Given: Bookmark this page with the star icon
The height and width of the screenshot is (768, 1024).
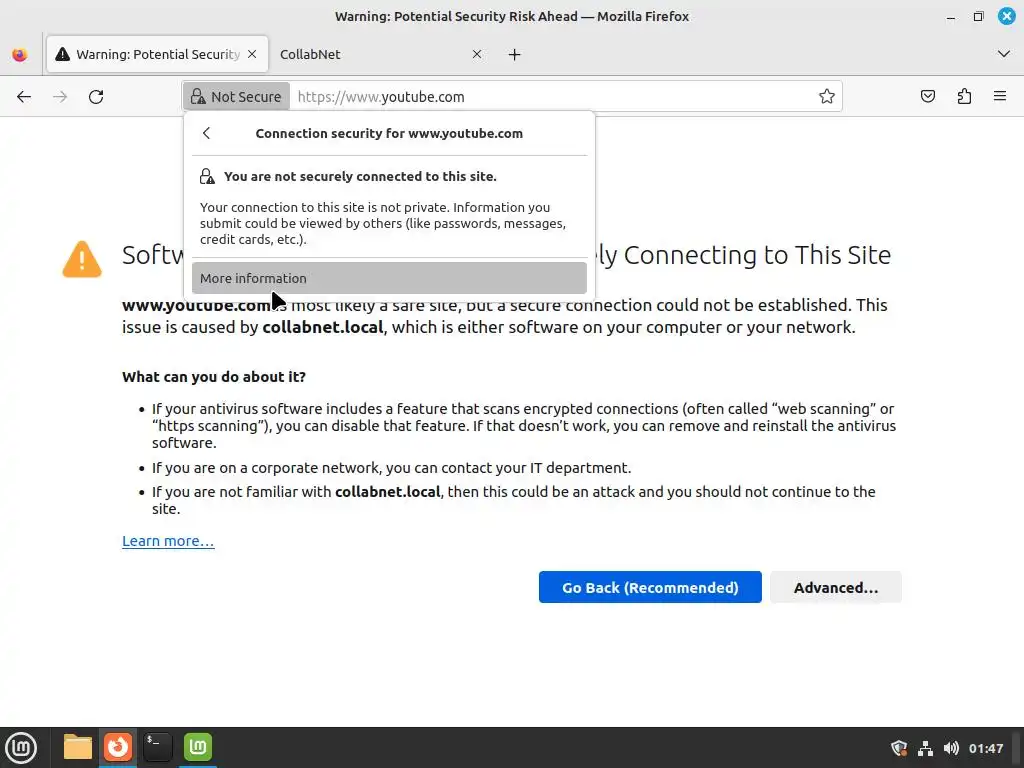Looking at the screenshot, I should click(x=827, y=97).
